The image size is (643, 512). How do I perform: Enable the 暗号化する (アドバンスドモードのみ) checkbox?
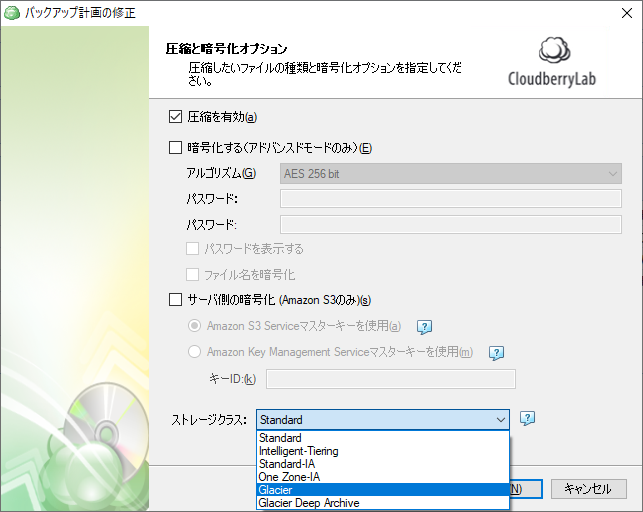pos(176,148)
